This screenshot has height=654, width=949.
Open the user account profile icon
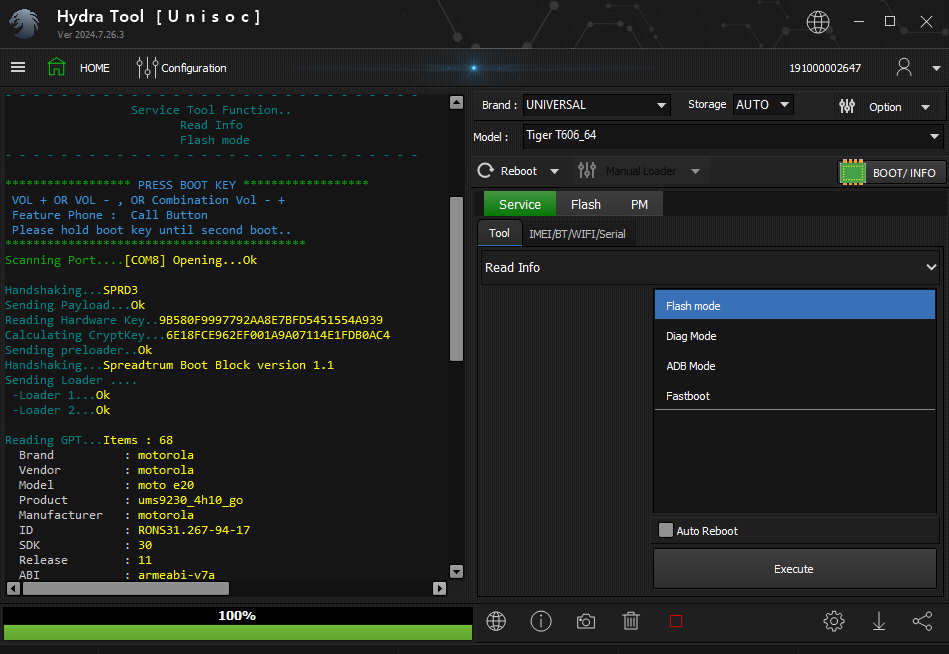[x=904, y=67]
